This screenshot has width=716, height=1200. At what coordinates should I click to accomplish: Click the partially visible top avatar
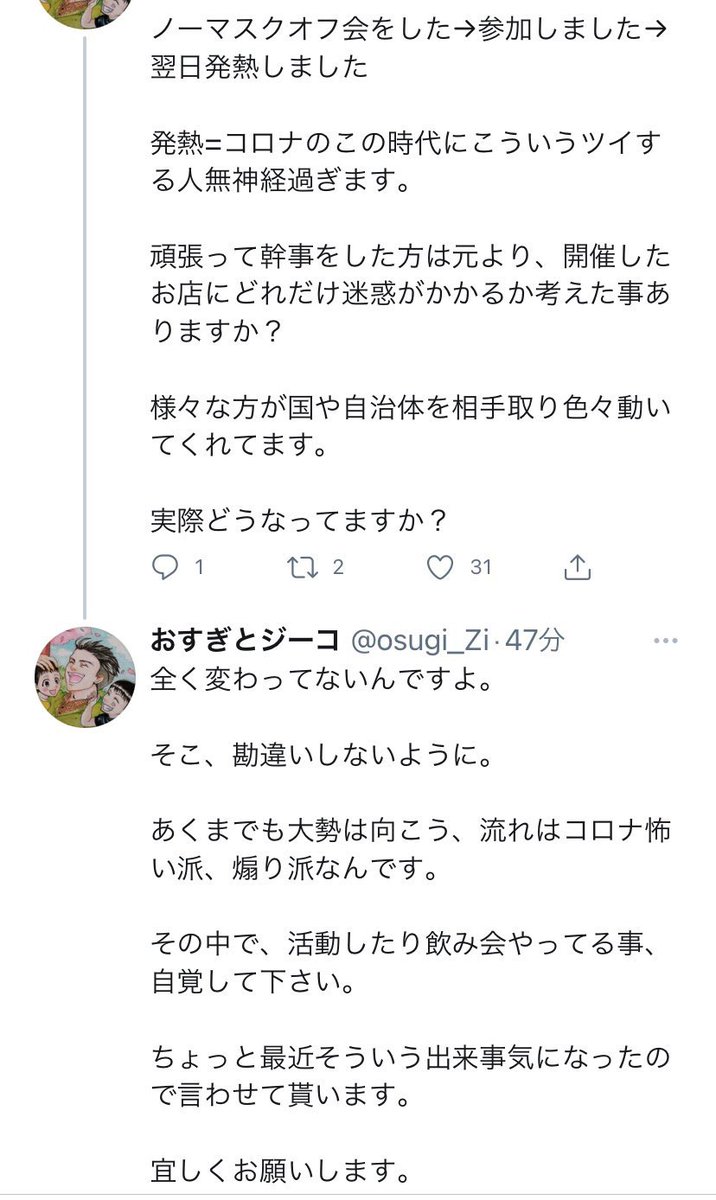(x=86, y=10)
